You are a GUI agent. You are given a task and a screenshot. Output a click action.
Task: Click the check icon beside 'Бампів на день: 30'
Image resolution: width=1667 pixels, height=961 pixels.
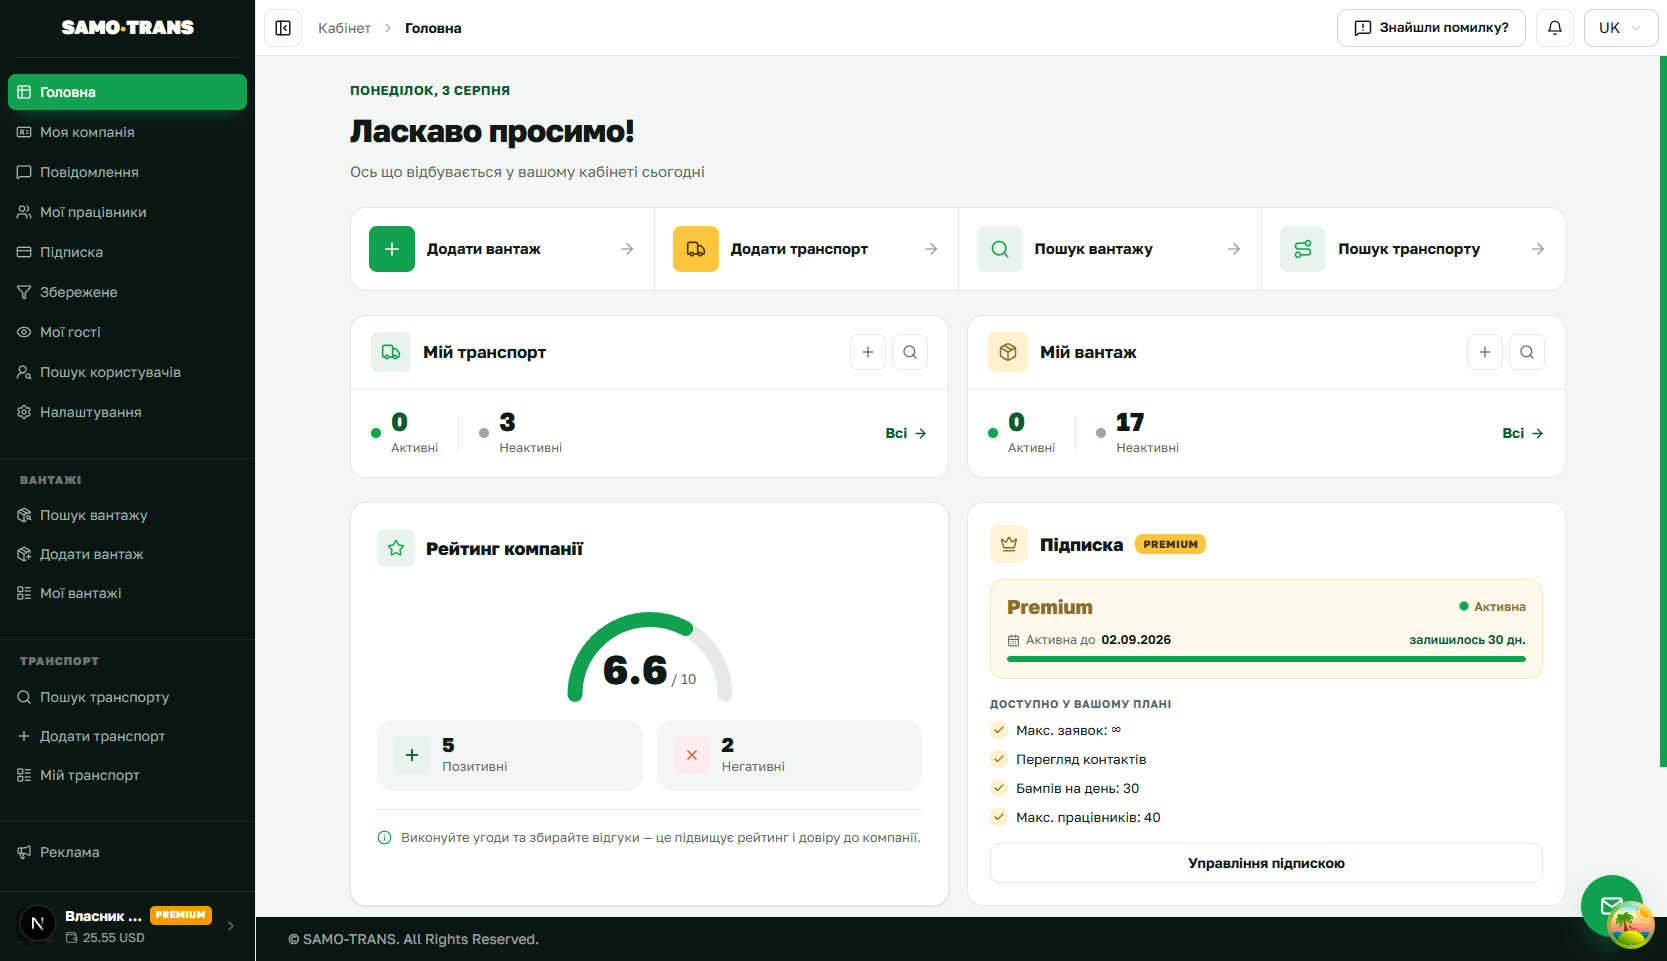pyautogui.click(x=998, y=788)
